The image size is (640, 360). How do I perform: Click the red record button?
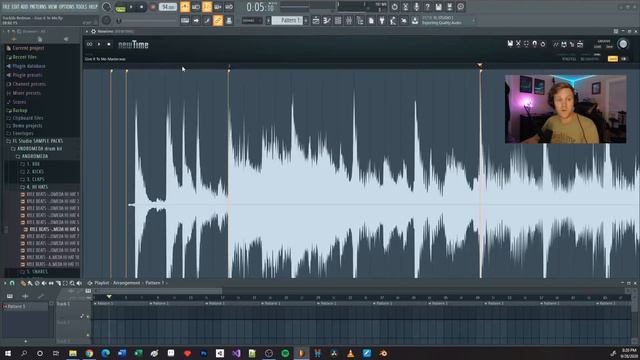[x=153, y=7]
